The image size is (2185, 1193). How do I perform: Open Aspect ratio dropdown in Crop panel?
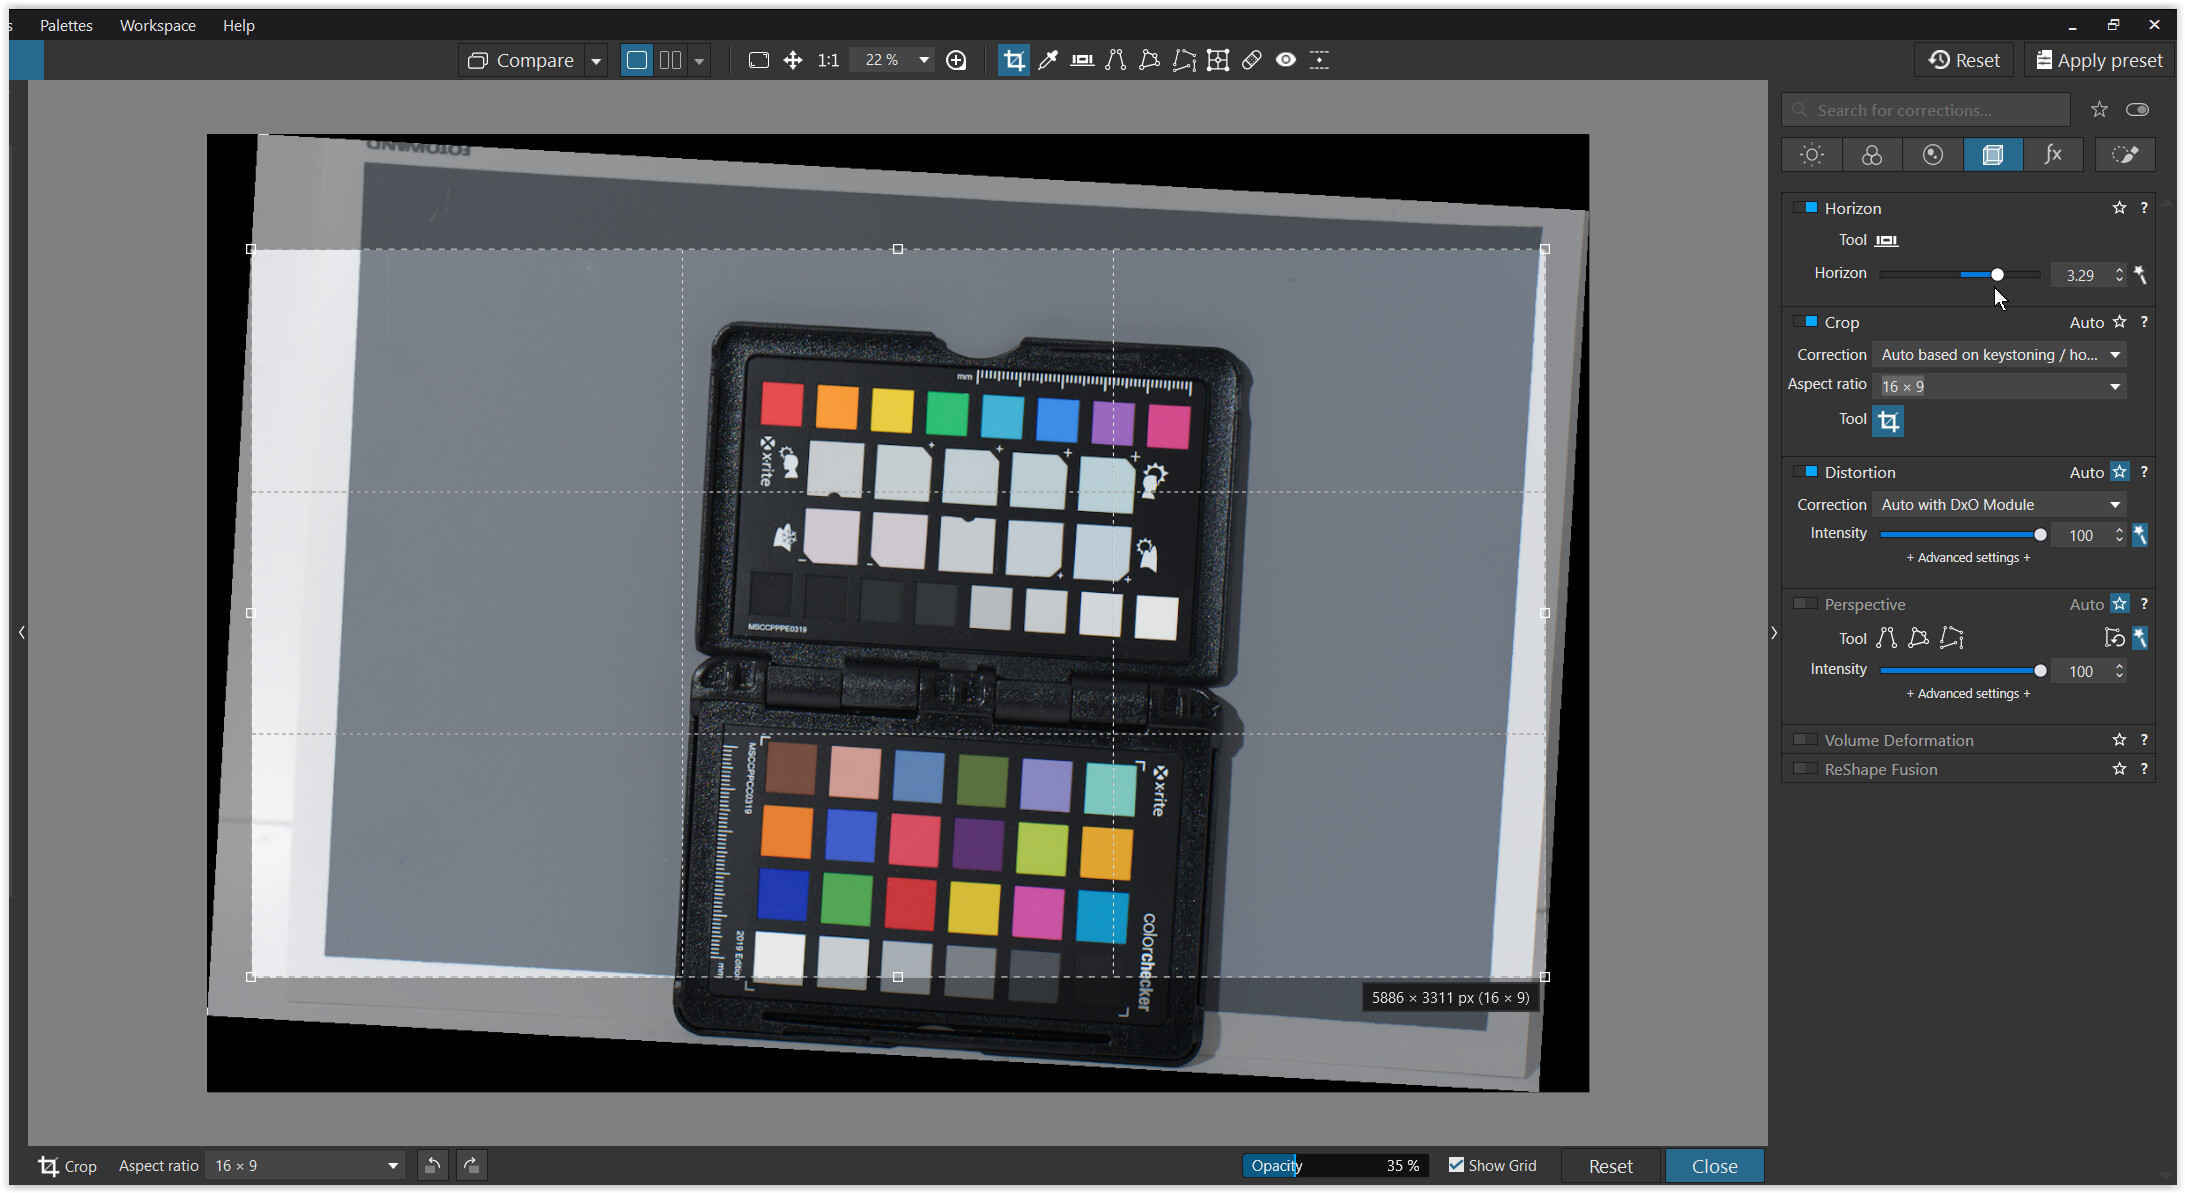point(1999,386)
